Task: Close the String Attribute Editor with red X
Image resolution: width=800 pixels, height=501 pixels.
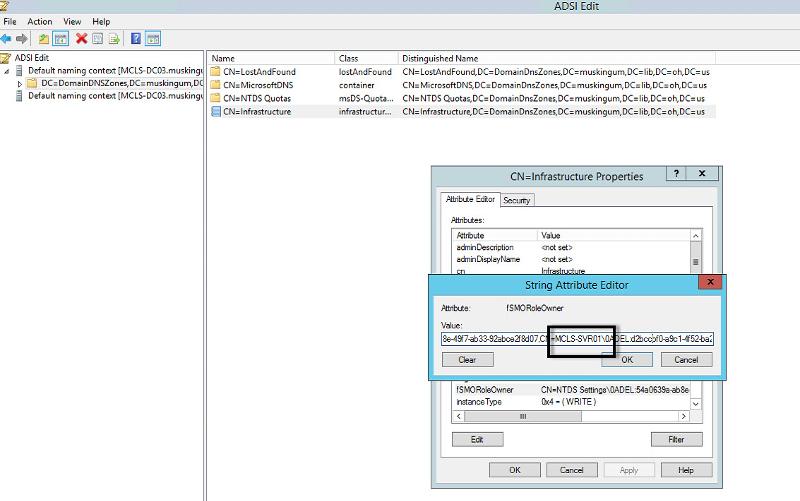Action: point(710,282)
